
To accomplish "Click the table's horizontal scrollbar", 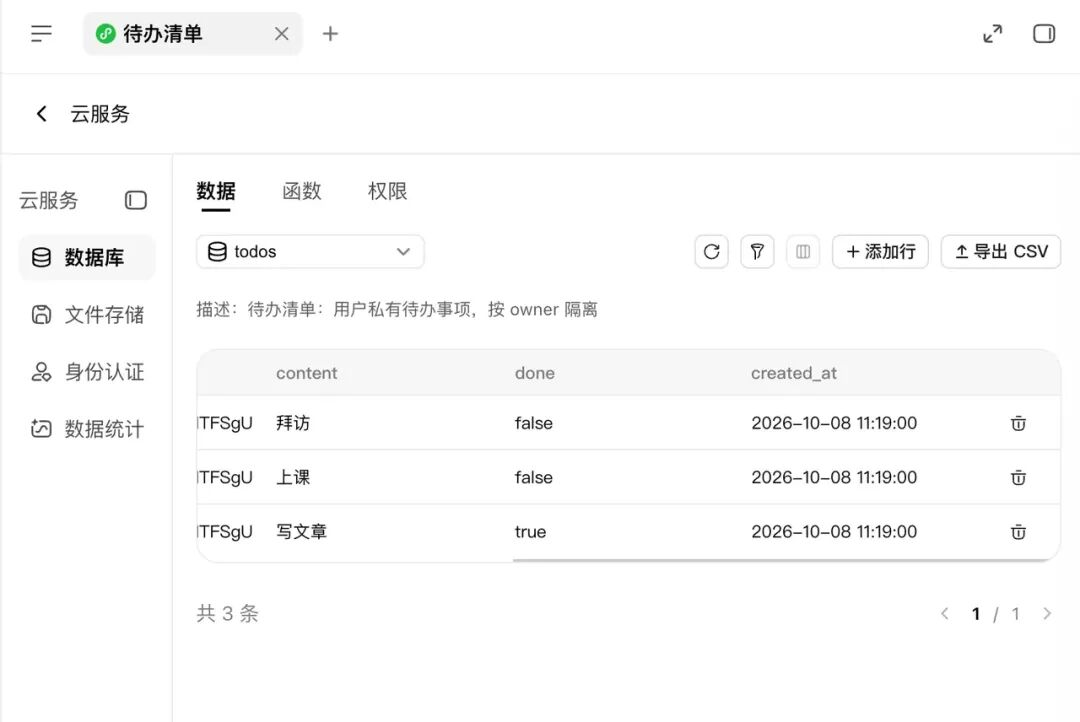I will (782, 560).
